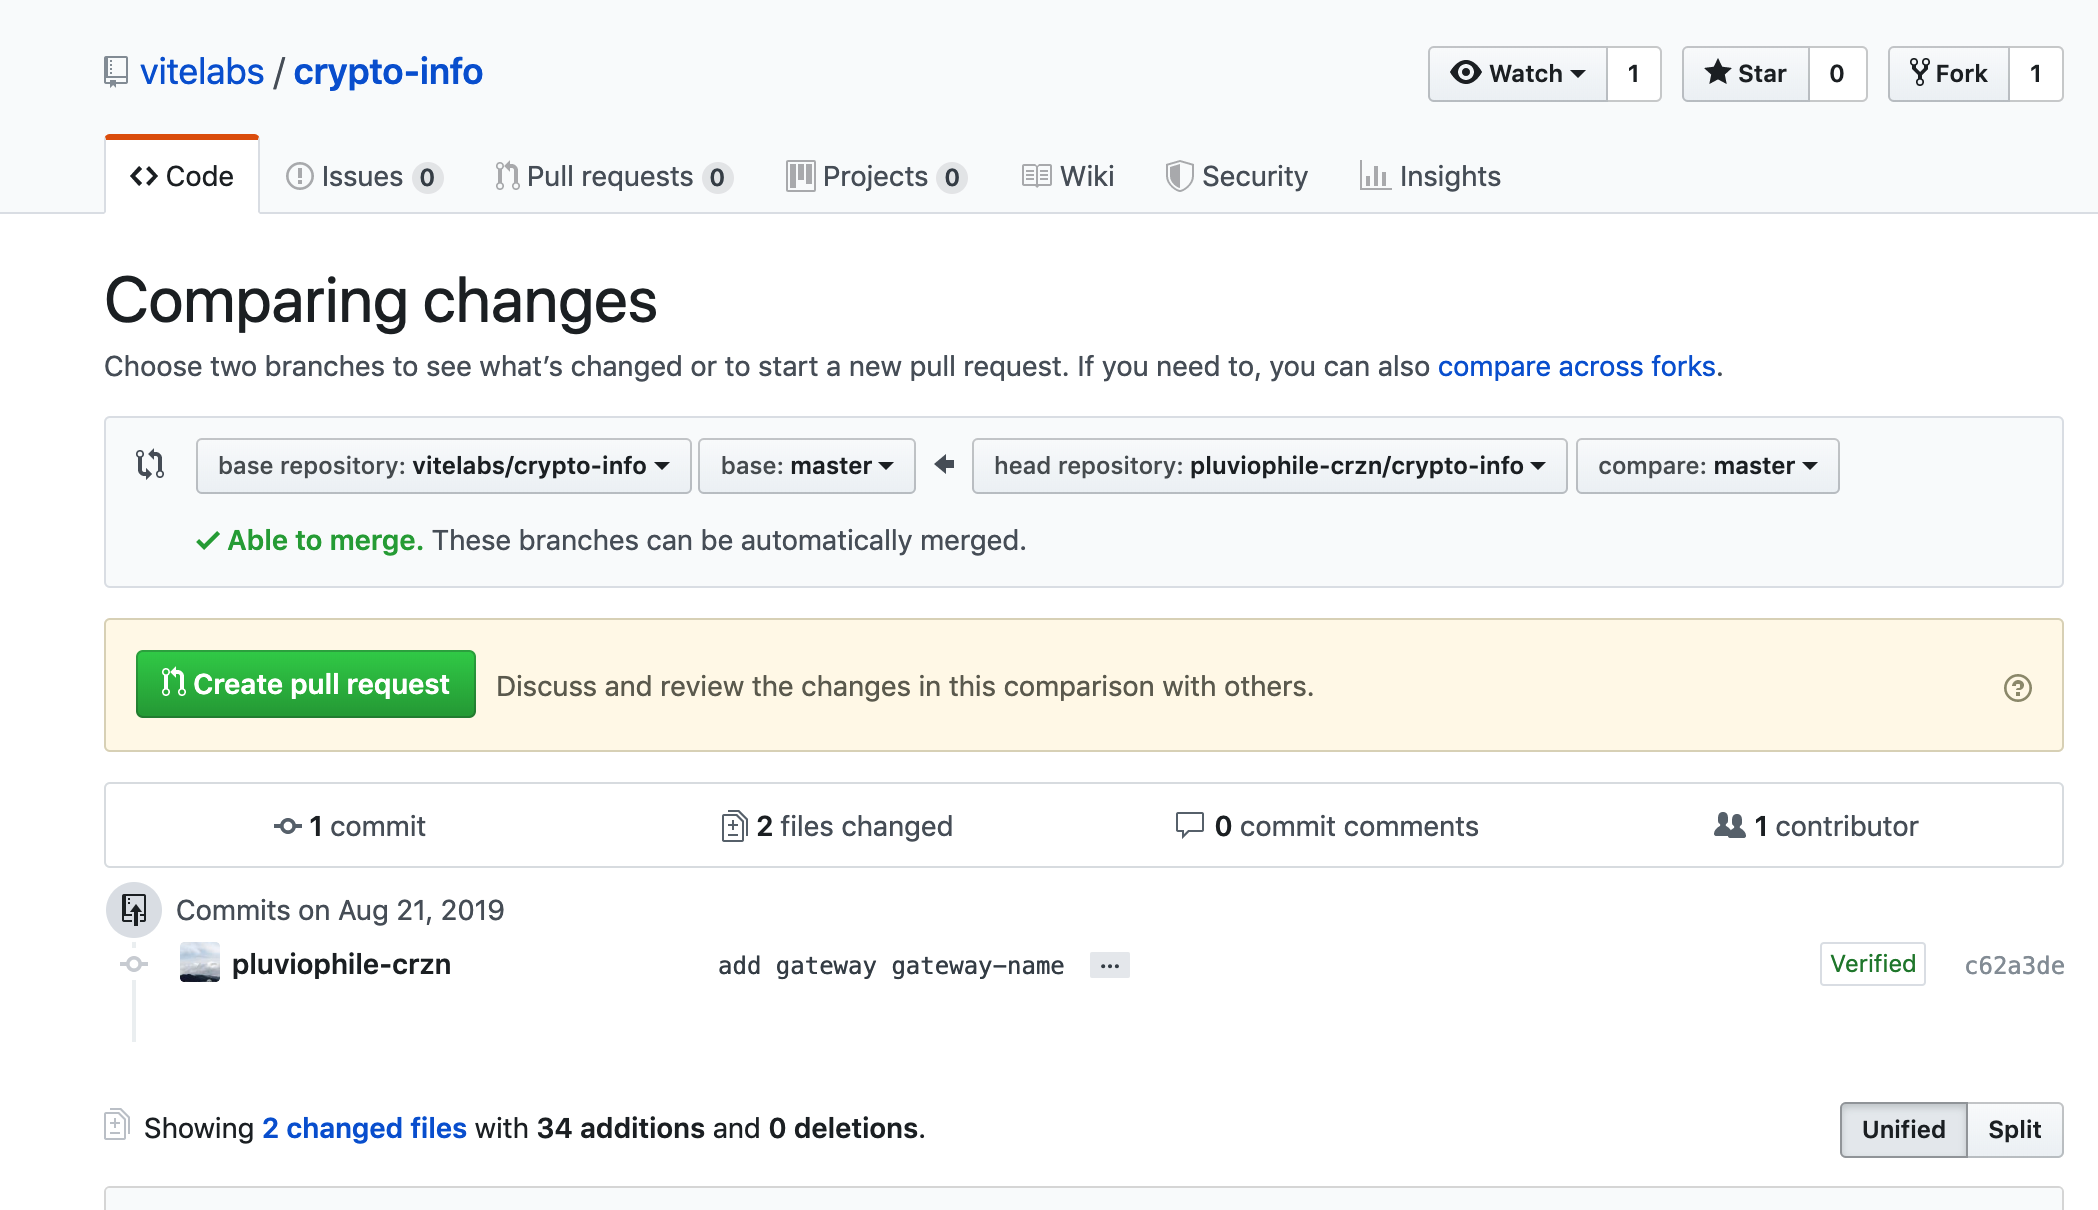The image size is (2098, 1210).
Task: Open the Watch dropdown button
Action: (x=1518, y=74)
